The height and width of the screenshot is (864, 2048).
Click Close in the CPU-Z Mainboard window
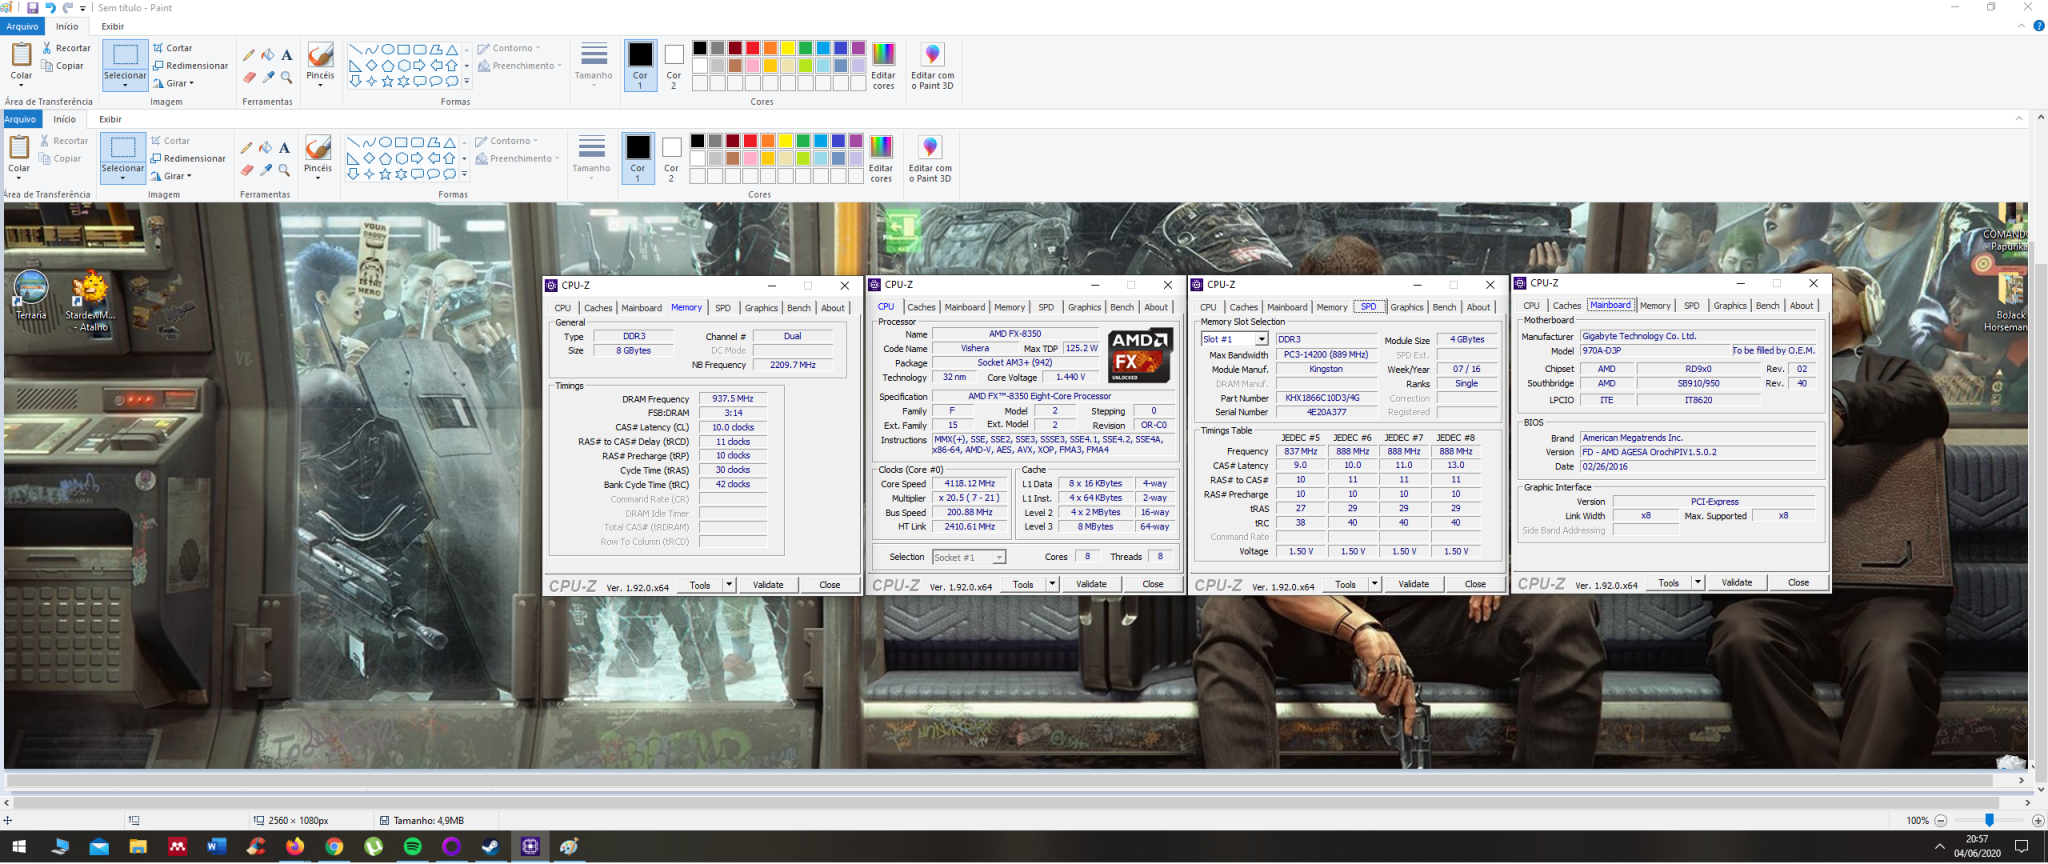[x=1798, y=583]
